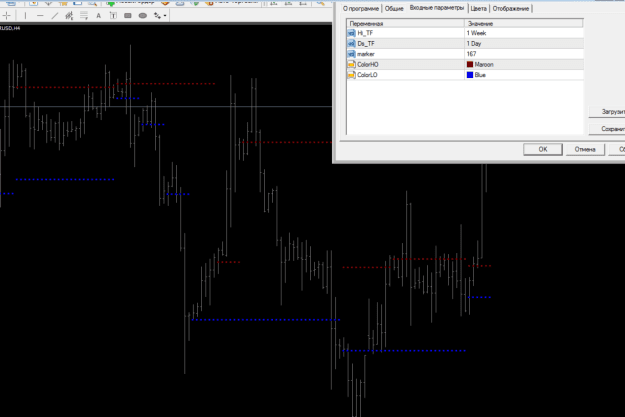Select the Horizontal Line drawing tool

tap(40, 16)
